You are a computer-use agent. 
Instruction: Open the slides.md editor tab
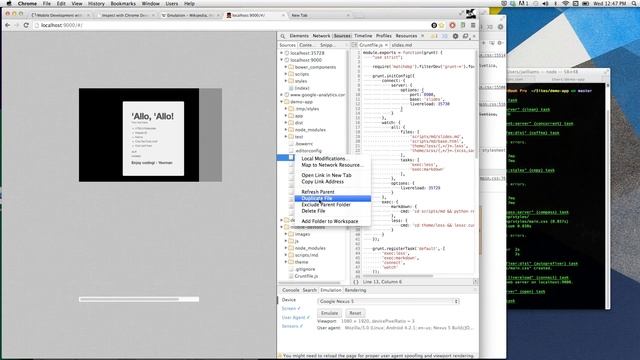[x=402, y=45]
